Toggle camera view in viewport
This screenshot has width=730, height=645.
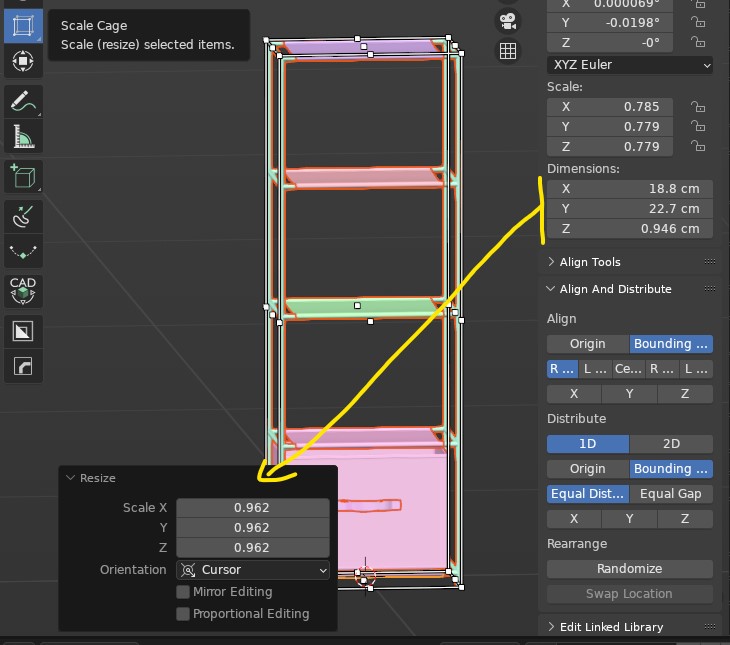pos(507,21)
